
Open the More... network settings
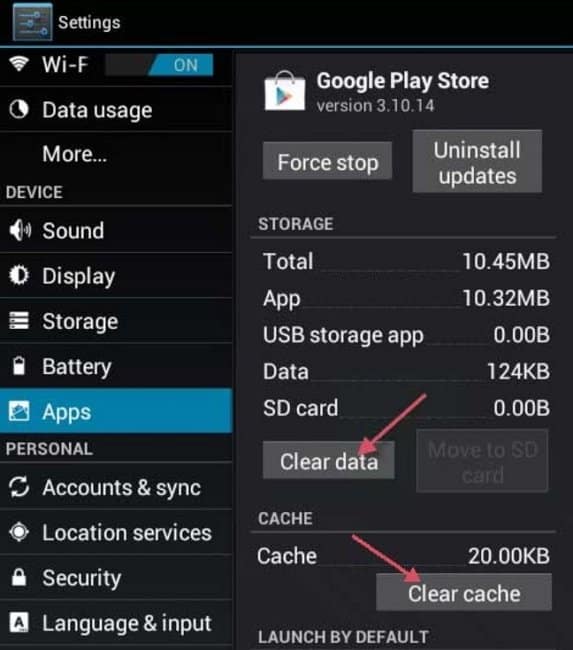pyautogui.click(x=116, y=154)
